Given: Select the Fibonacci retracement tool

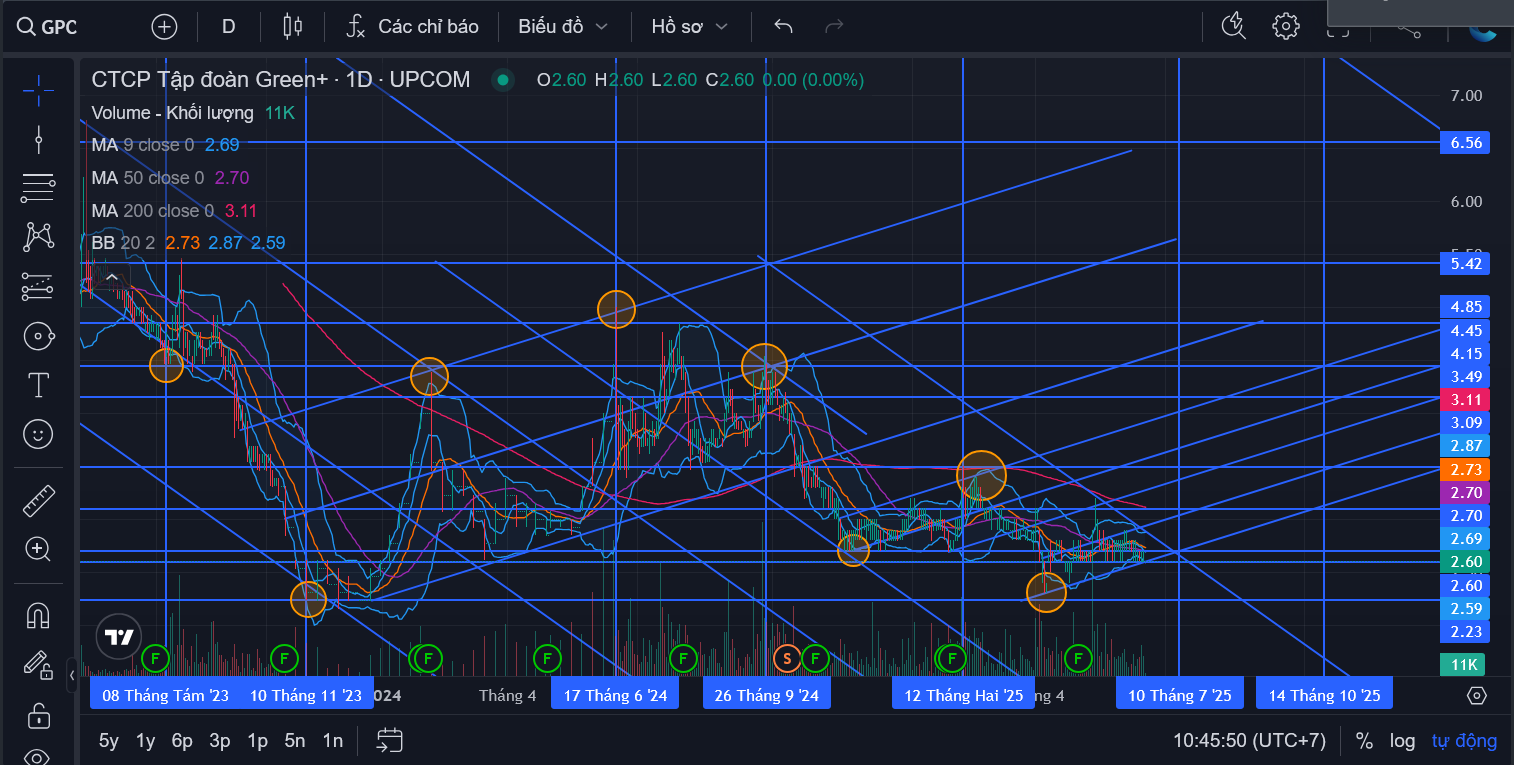Looking at the screenshot, I should click(x=39, y=187).
